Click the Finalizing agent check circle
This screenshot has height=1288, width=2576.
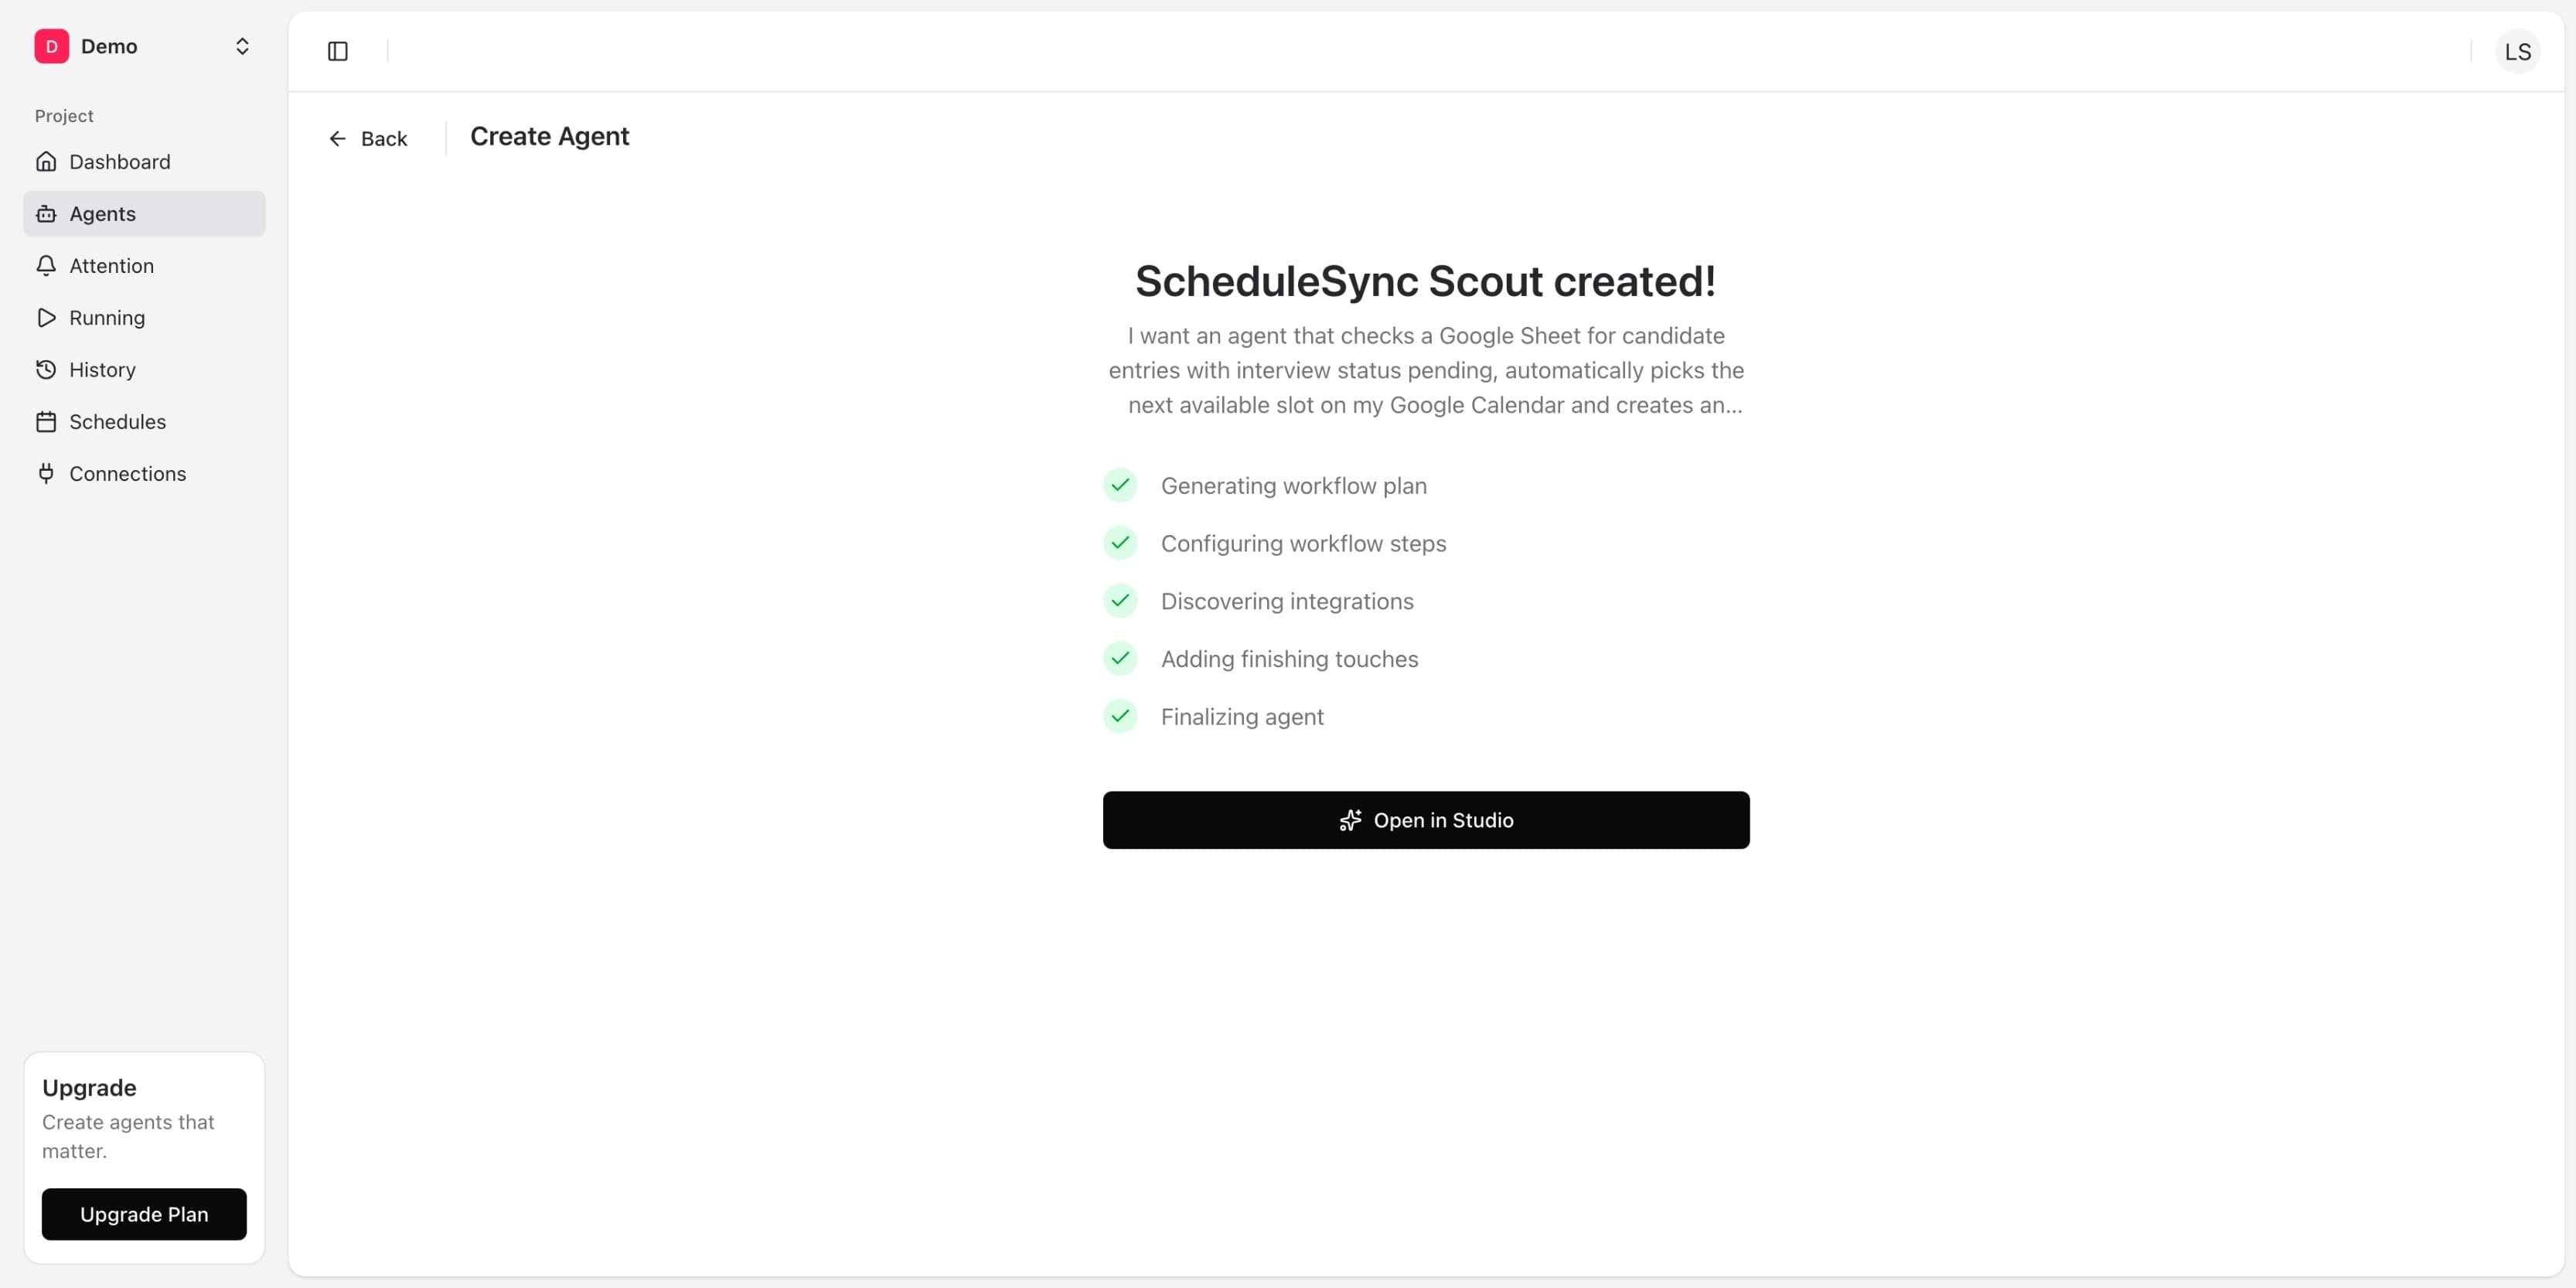(1120, 716)
